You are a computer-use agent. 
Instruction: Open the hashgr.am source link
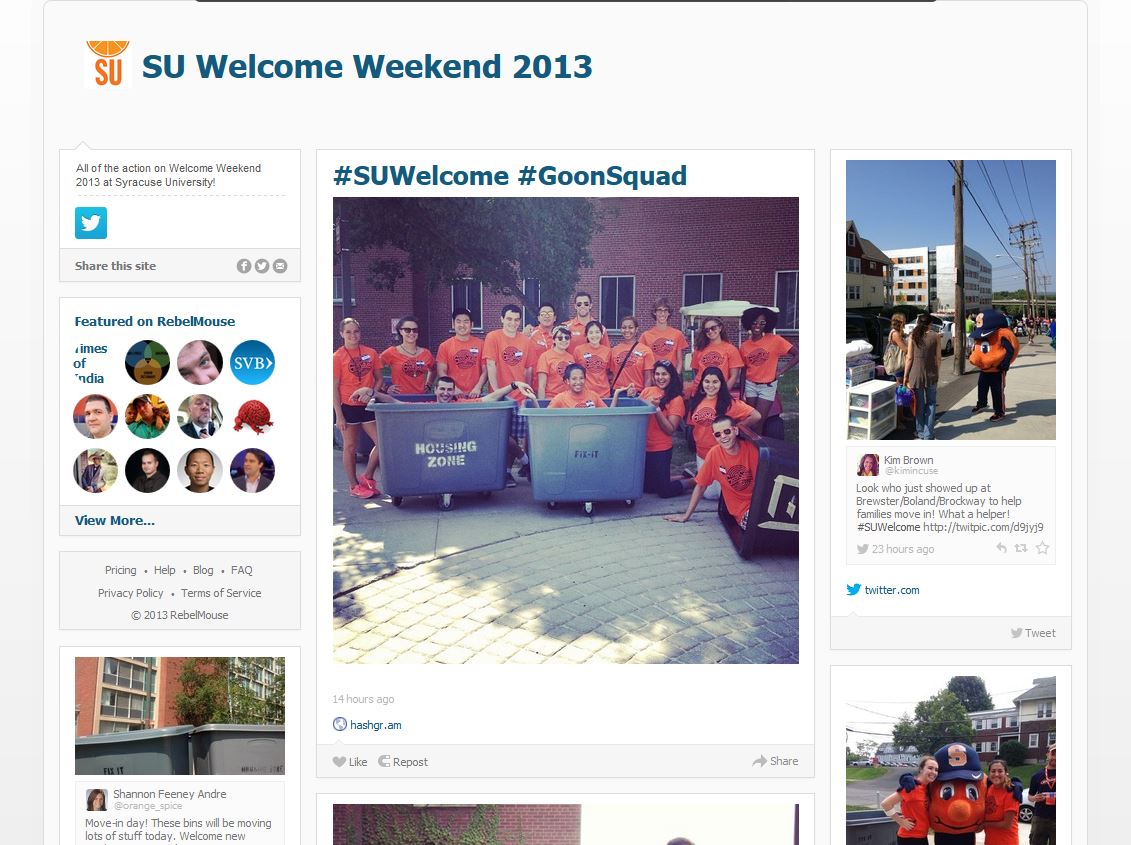click(x=367, y=724)
